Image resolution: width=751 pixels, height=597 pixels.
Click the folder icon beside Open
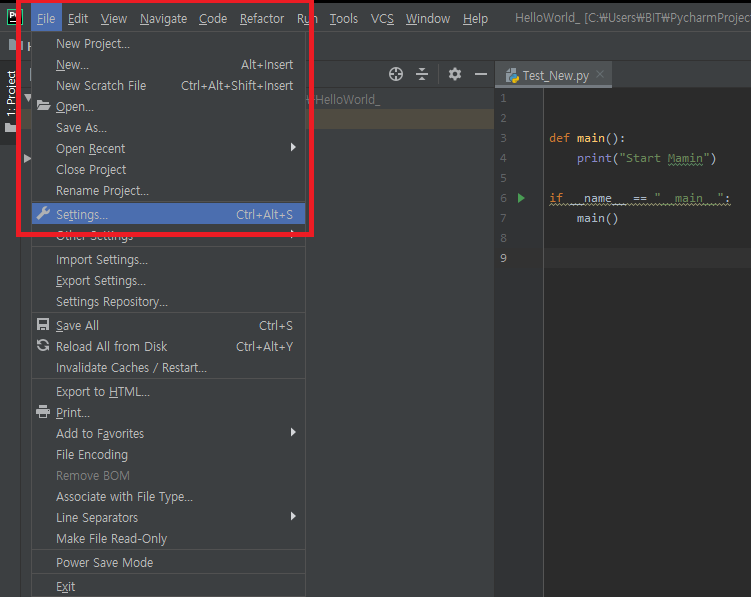[43, 105]
